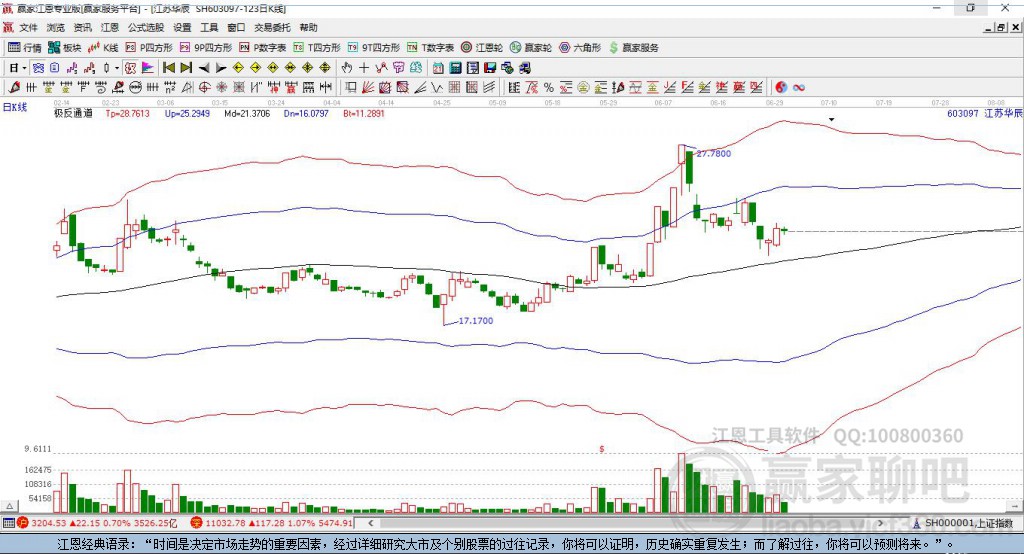Open the 赢家轮 wheel tool
This screenshot has width=1024, height=554.
pyautogui.click(x=531, y=48)
